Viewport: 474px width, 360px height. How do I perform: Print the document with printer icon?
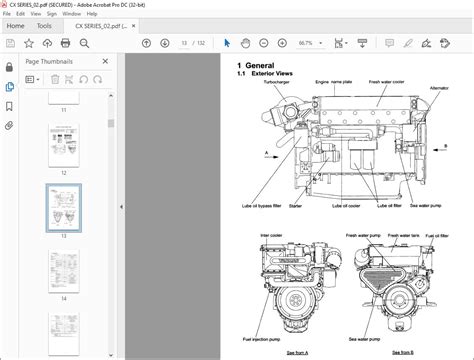tap(66, 43)
